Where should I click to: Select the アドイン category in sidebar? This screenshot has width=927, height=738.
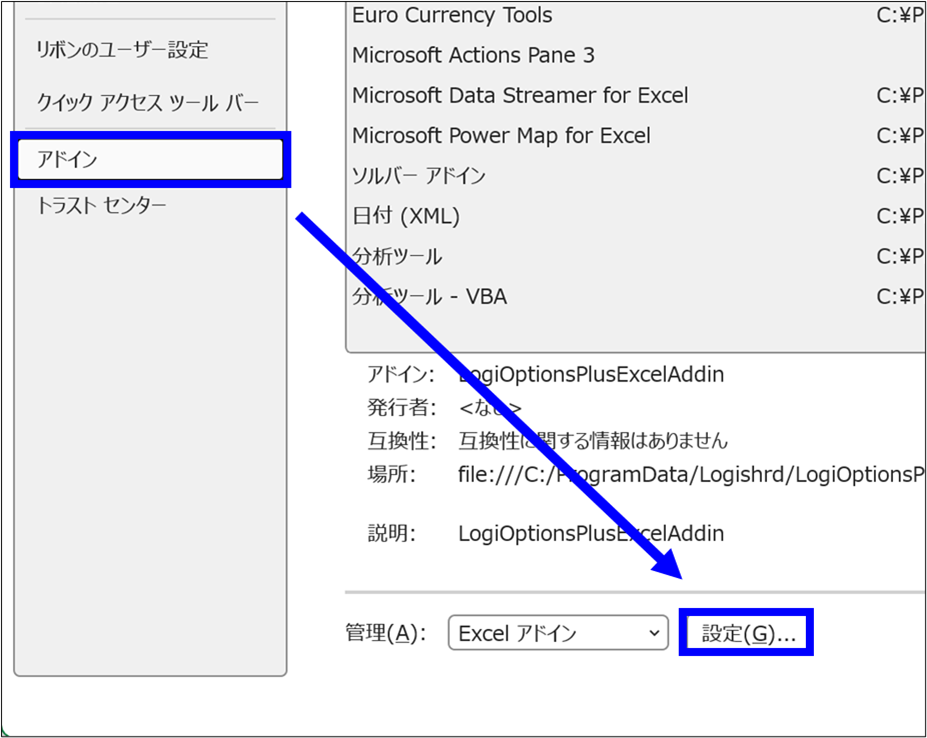(150, 160)
